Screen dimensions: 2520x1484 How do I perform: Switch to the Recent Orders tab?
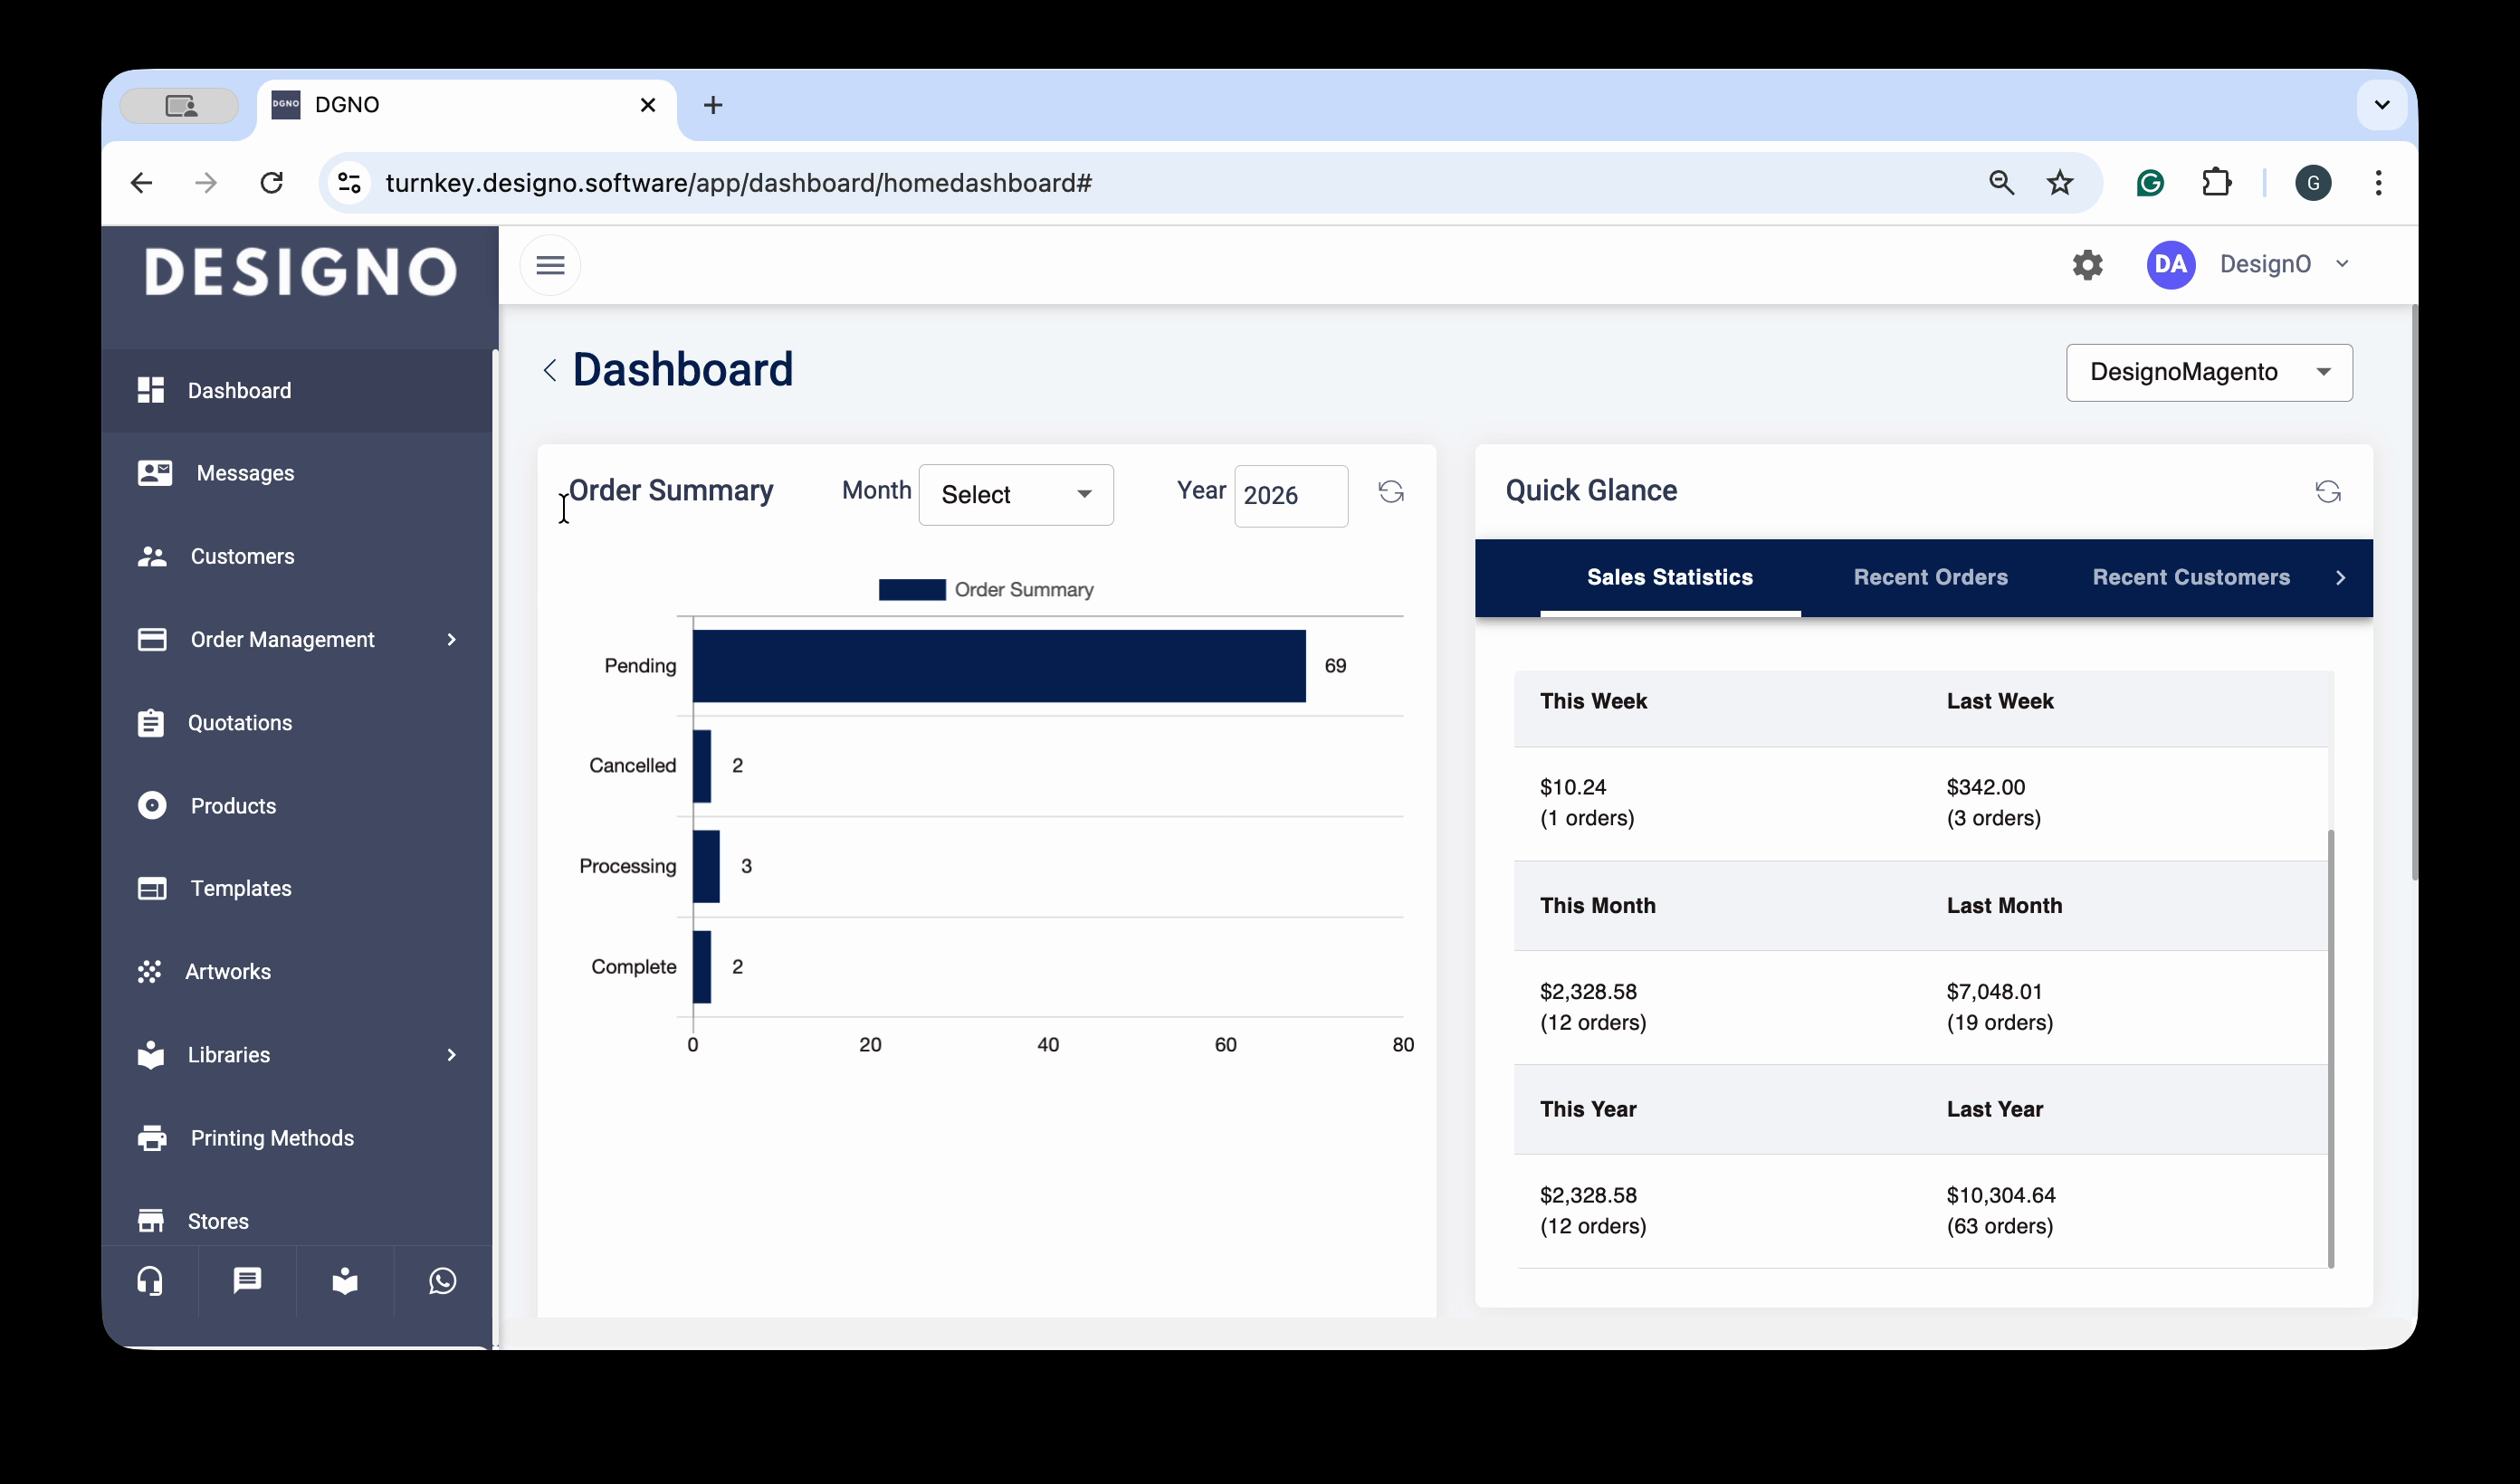[x=1929, y=577]
